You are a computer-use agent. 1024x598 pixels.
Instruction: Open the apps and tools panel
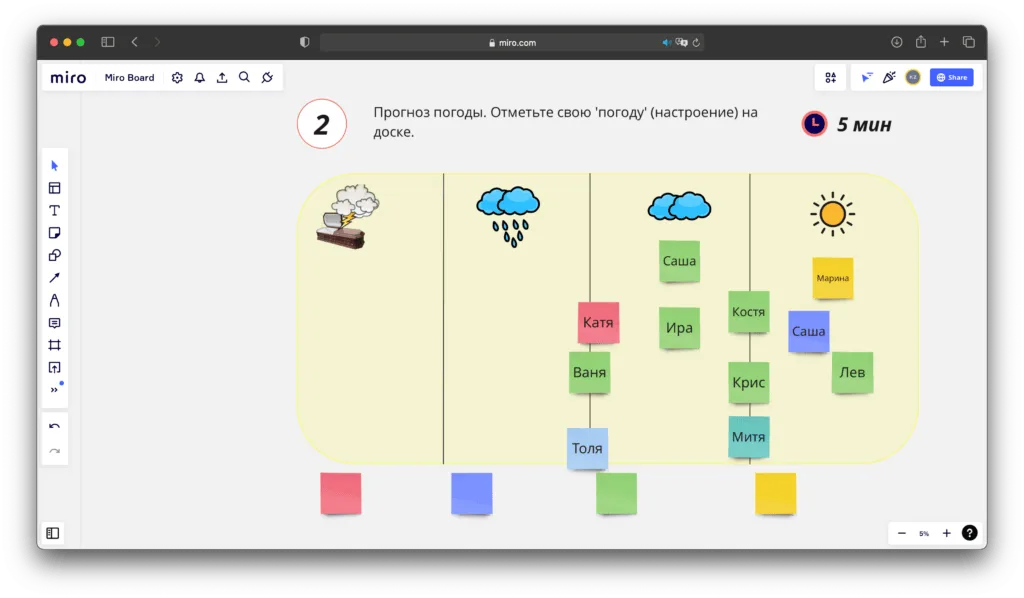830,78
